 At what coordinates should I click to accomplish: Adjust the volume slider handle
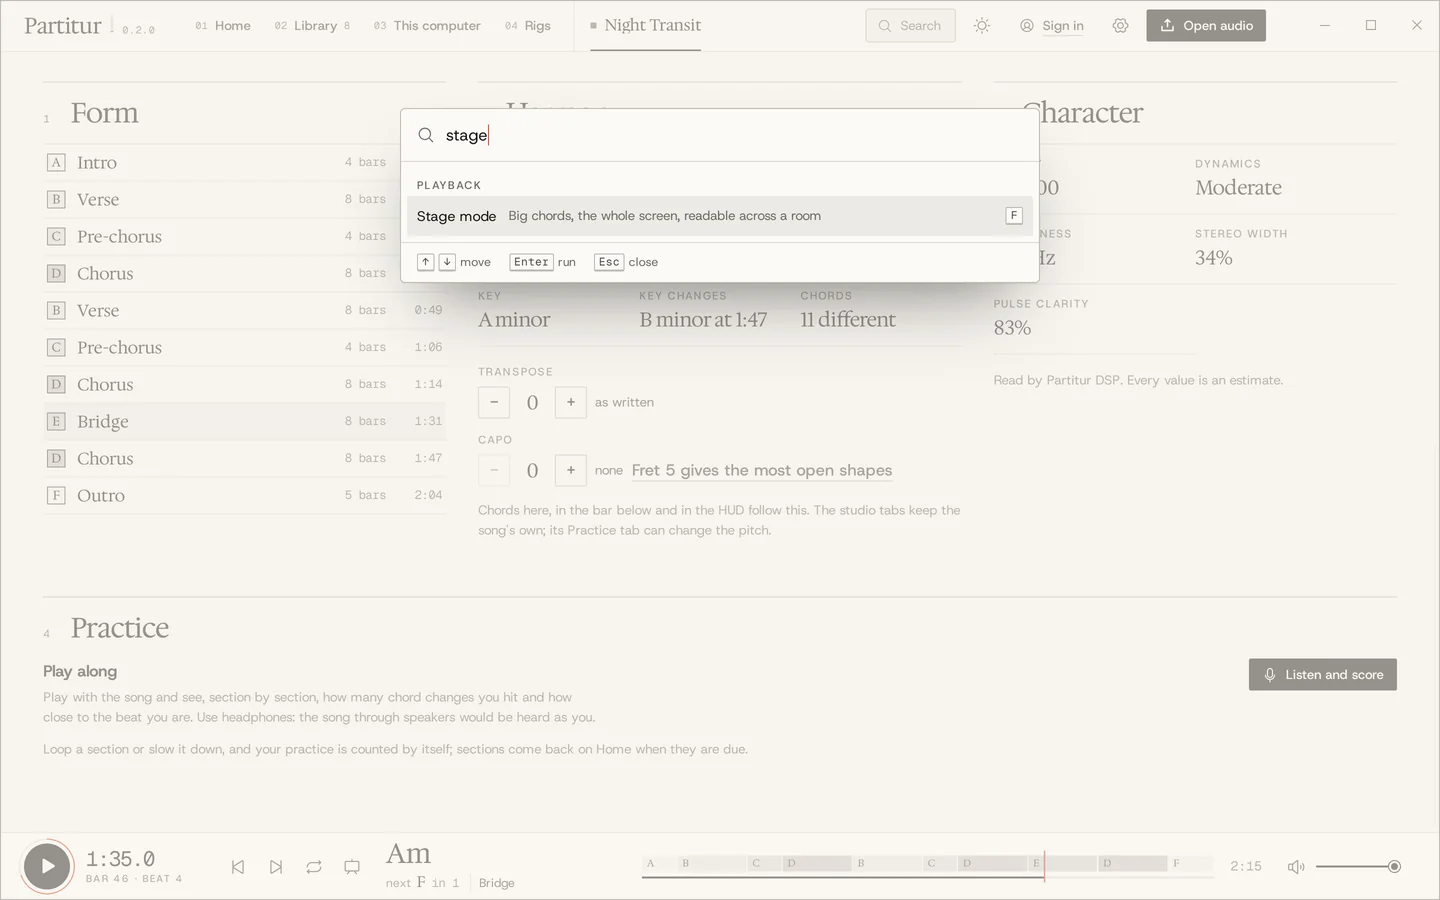pyautogui.click(x=1394, y=867)
